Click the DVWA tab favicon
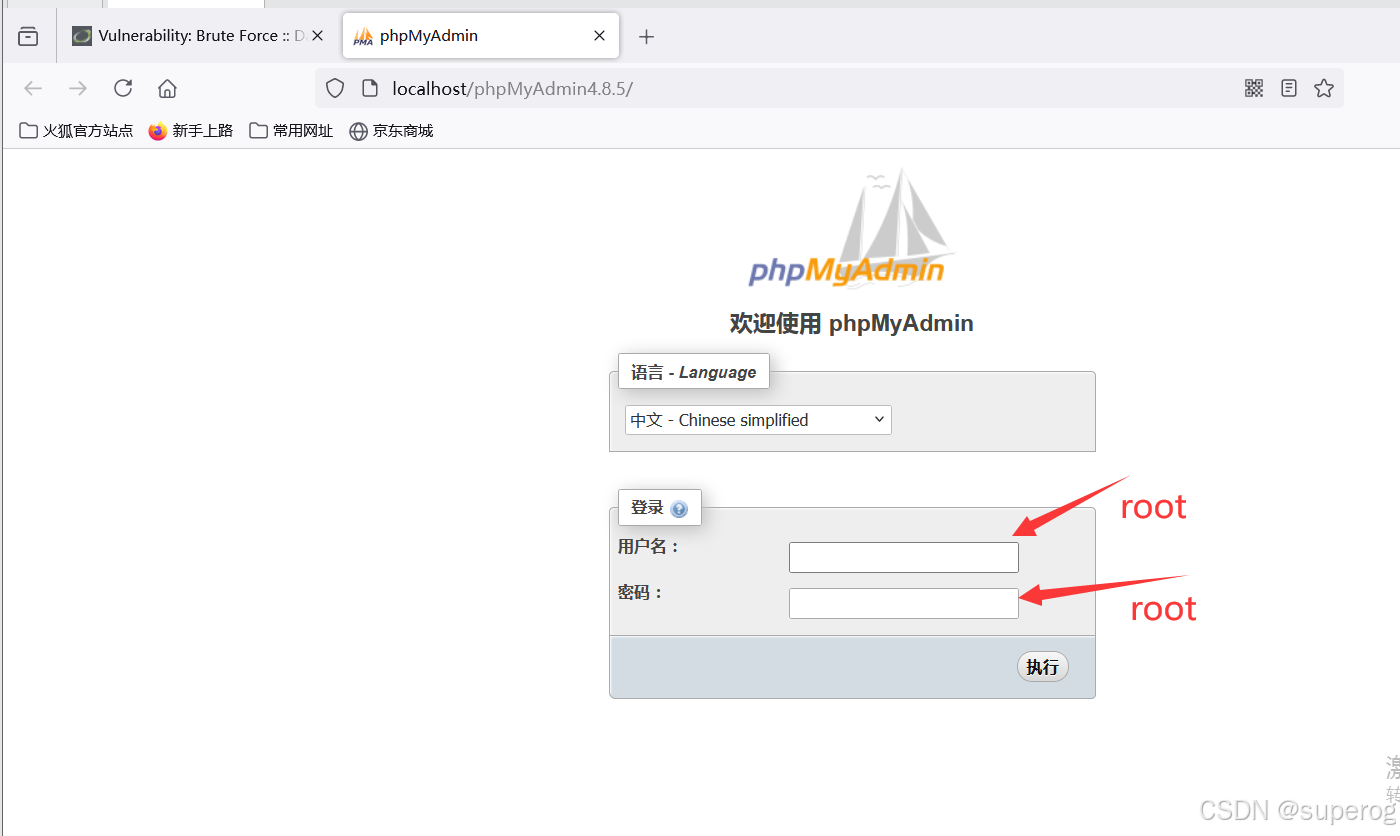Viewport: 1400px width, 836px height. [82, 36]
